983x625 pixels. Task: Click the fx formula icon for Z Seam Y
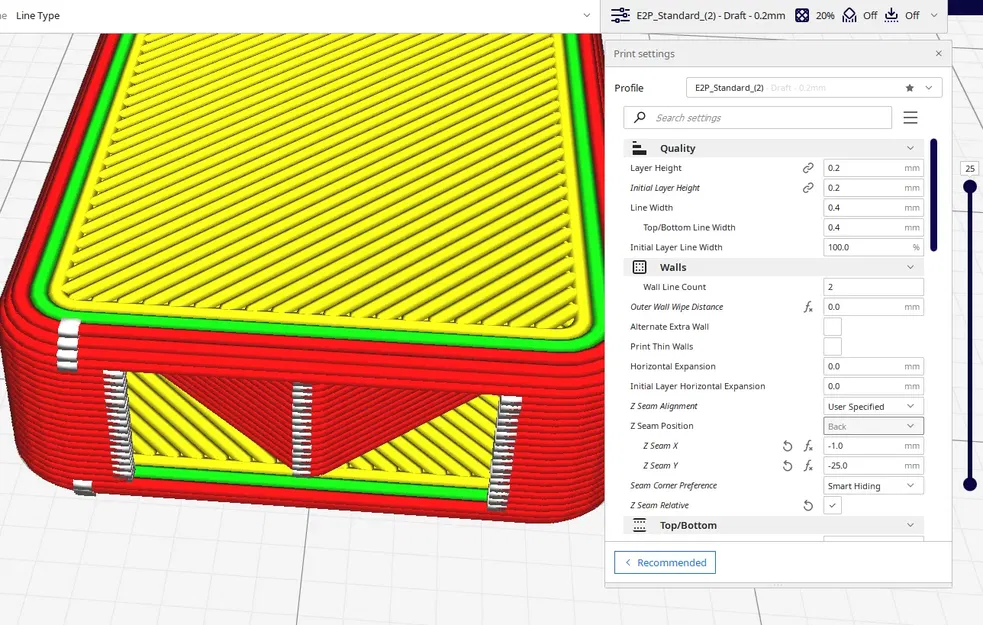pyautogui.click(x=808, y=466)
